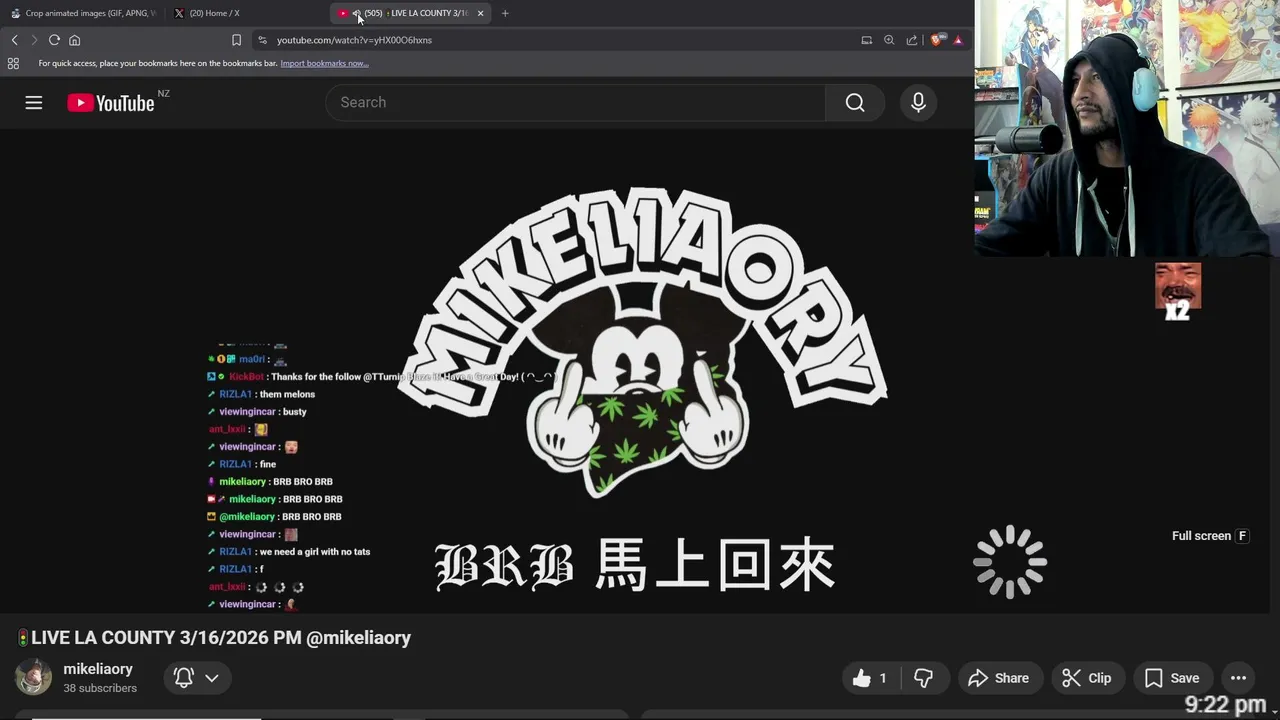Image resolution: width=1280 pixels, height=720 pixels.
Task: Open the notification bell dropdown
Action: point(196,678)
